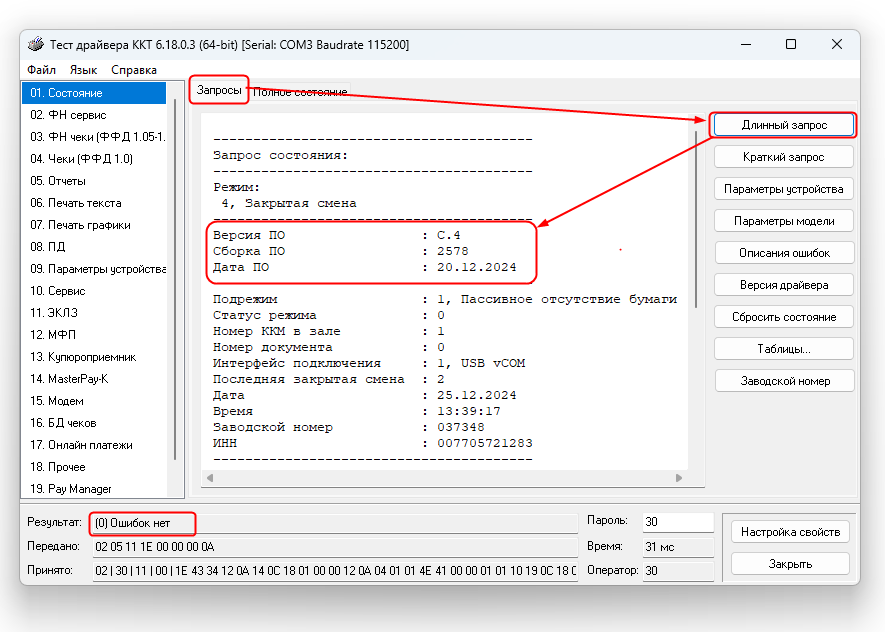
Task: Select 05. Отчеты in the list
Action: [58, 181]
